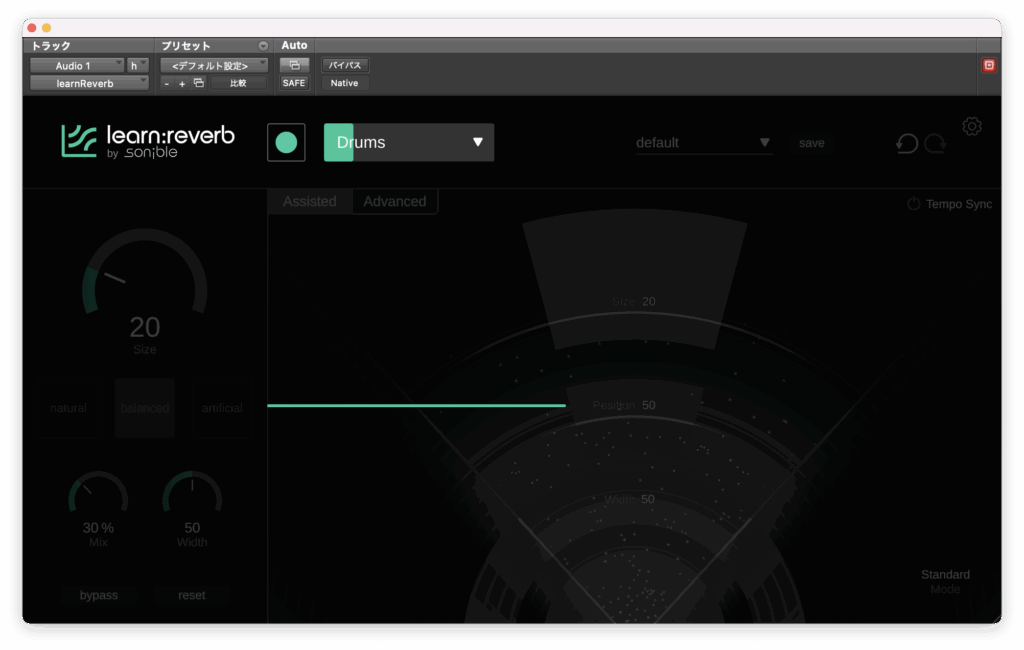The height and width of the screenshot is (650, 1024).
Task: Open the plugin settings gear
Action: click(972, 126)
